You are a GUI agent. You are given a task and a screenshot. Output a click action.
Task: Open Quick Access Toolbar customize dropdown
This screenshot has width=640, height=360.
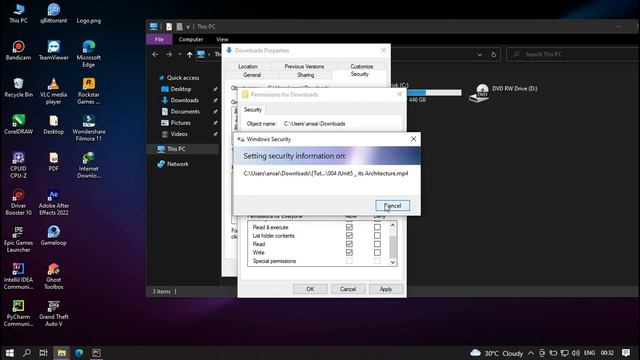tap(188, 27)
